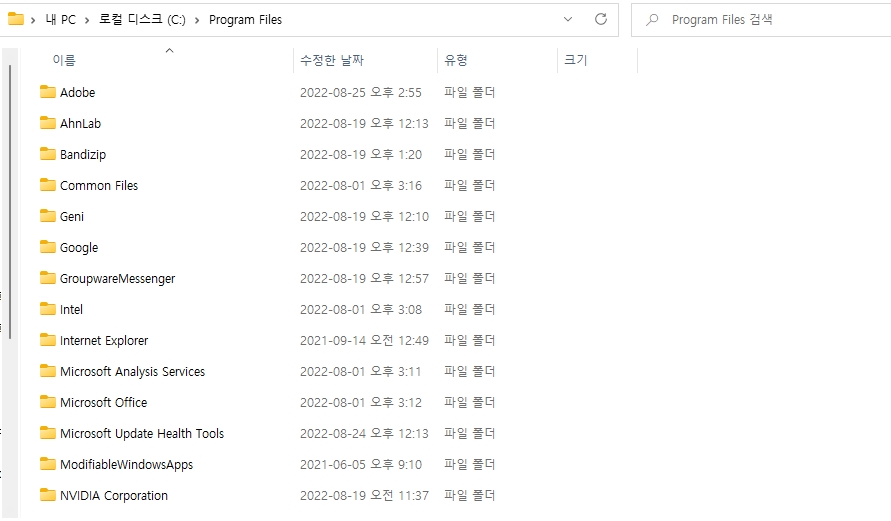Screen dimensions: 891x521
Task: Click the search magnifier icon
Action: click(x=652, y=20)
